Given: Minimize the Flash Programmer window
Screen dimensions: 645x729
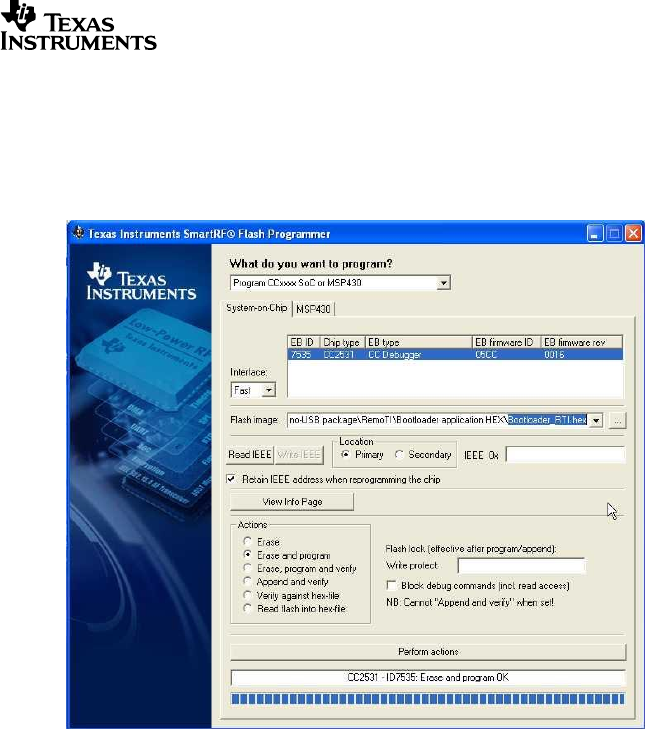Looking at the screenshot, I should pyautogui.click(x=594, y=233).
